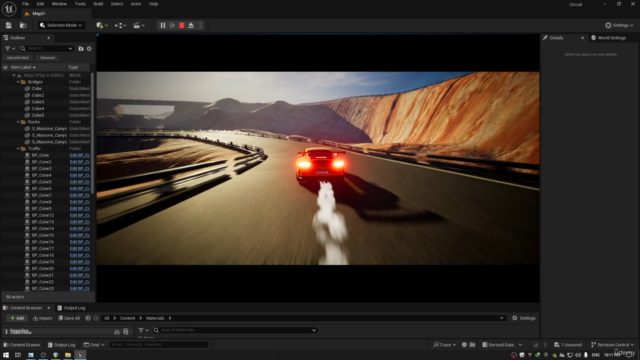Open the Settings dropdown in top toolbar
This screenshot has width=640, height=360.
(x=619, y=25)
